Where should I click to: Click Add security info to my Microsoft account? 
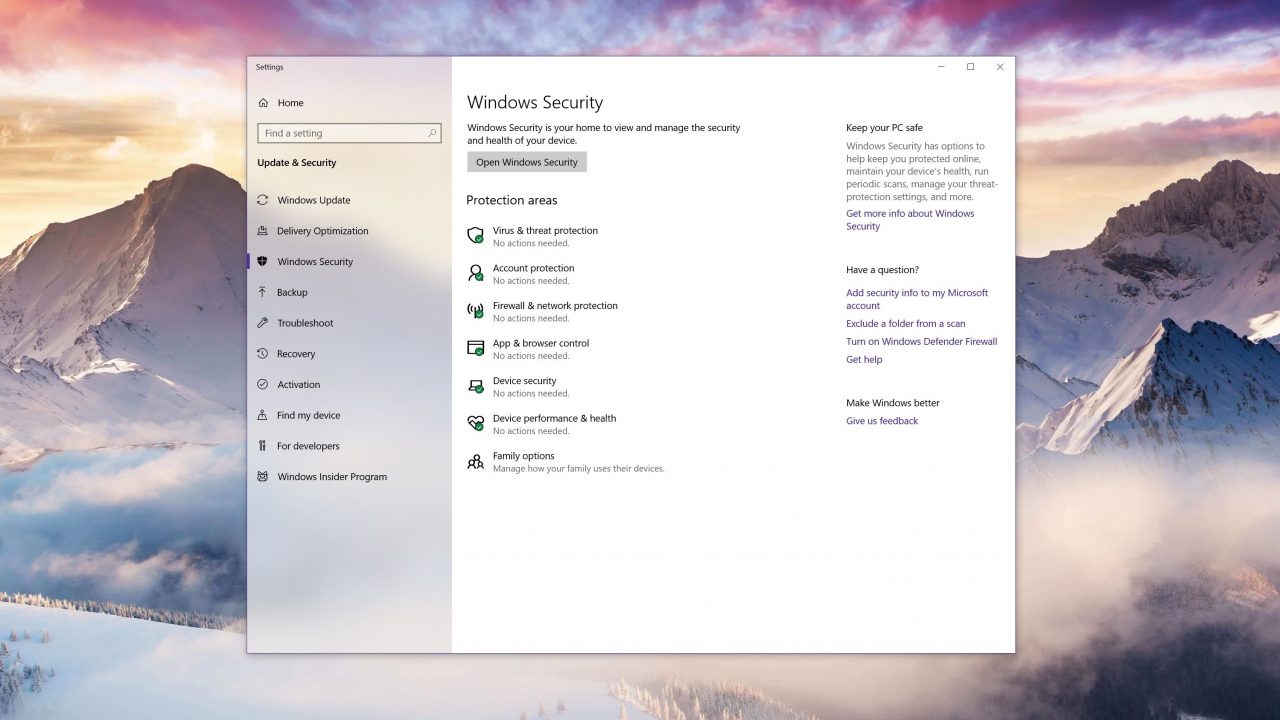pos(917,299)
